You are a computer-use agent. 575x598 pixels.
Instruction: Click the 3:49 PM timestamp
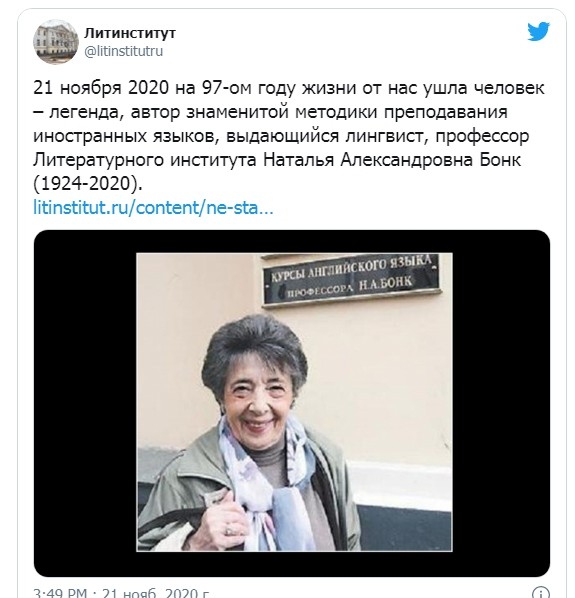pos(60,592)
